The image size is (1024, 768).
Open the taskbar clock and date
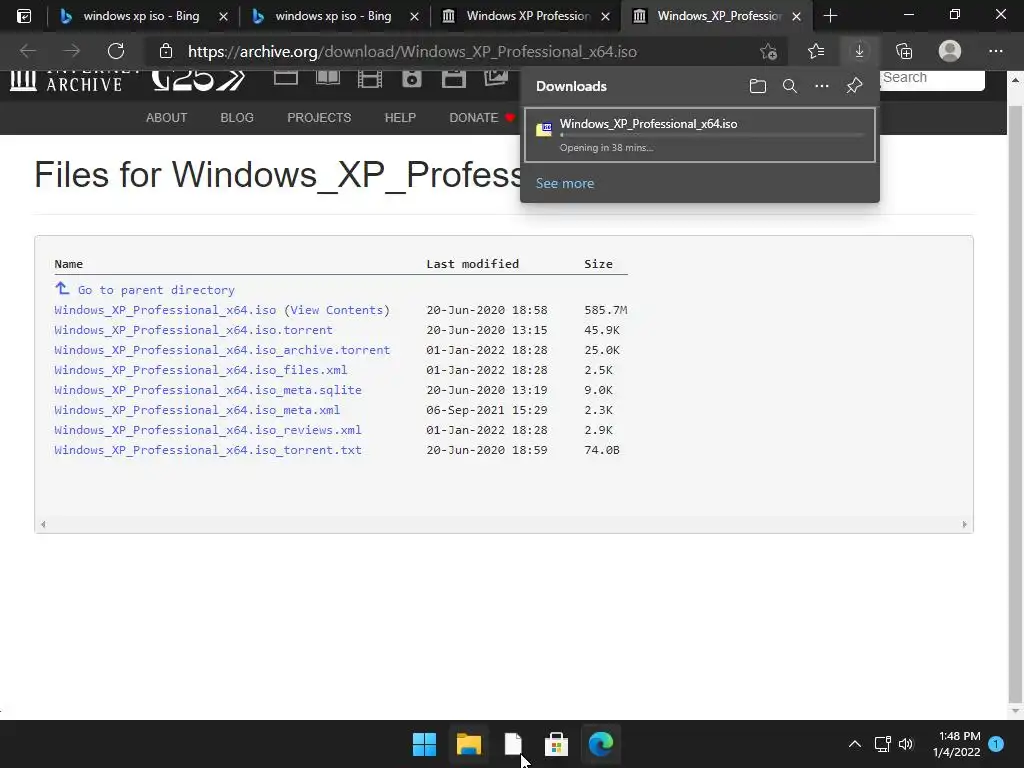(x=956, y=744)
